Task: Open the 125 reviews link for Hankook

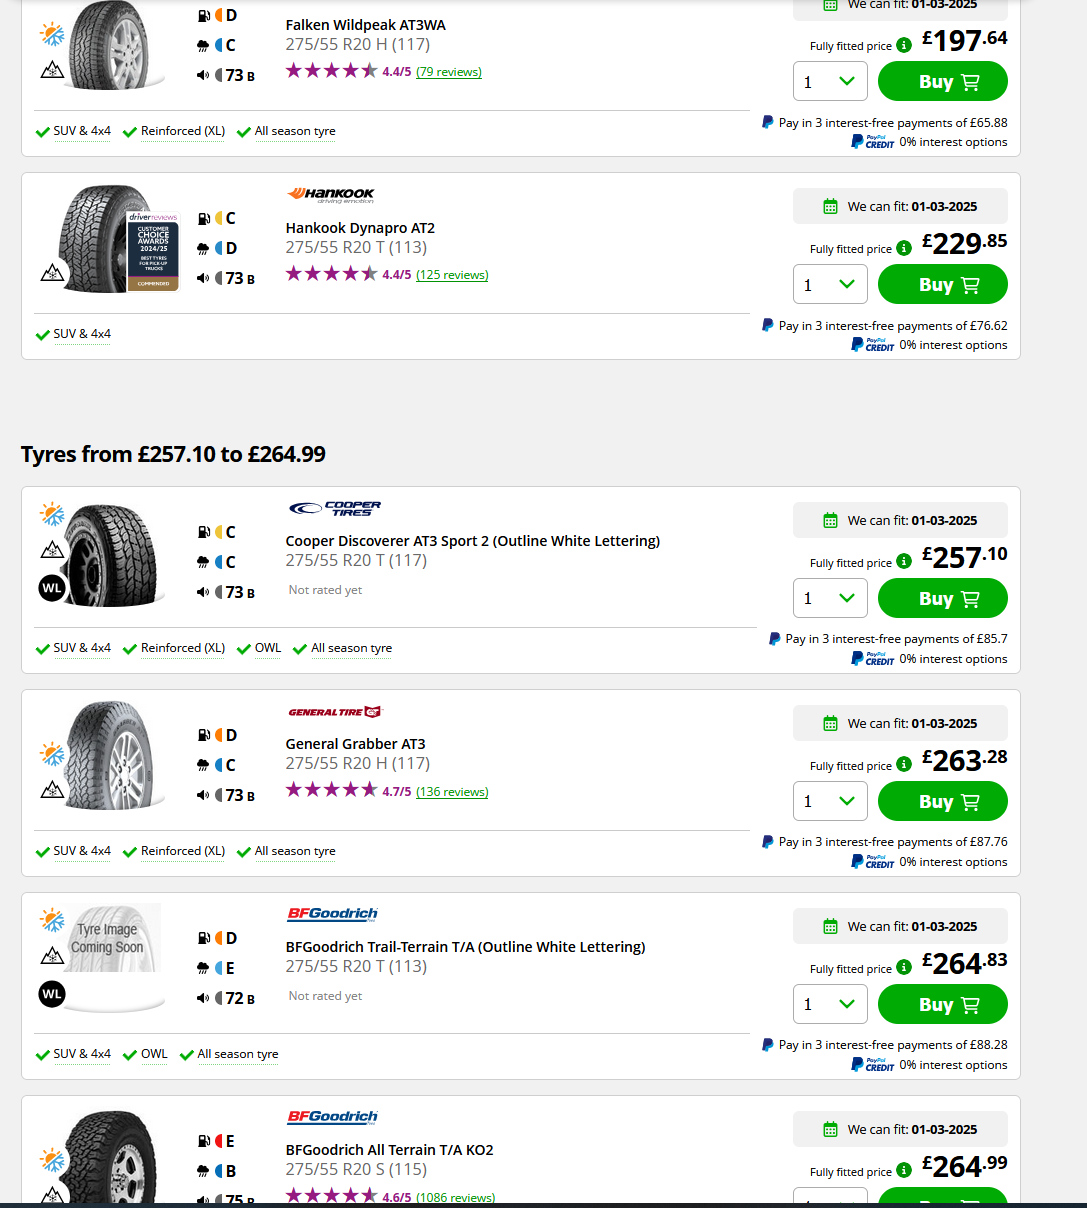Action: point(452,275)
